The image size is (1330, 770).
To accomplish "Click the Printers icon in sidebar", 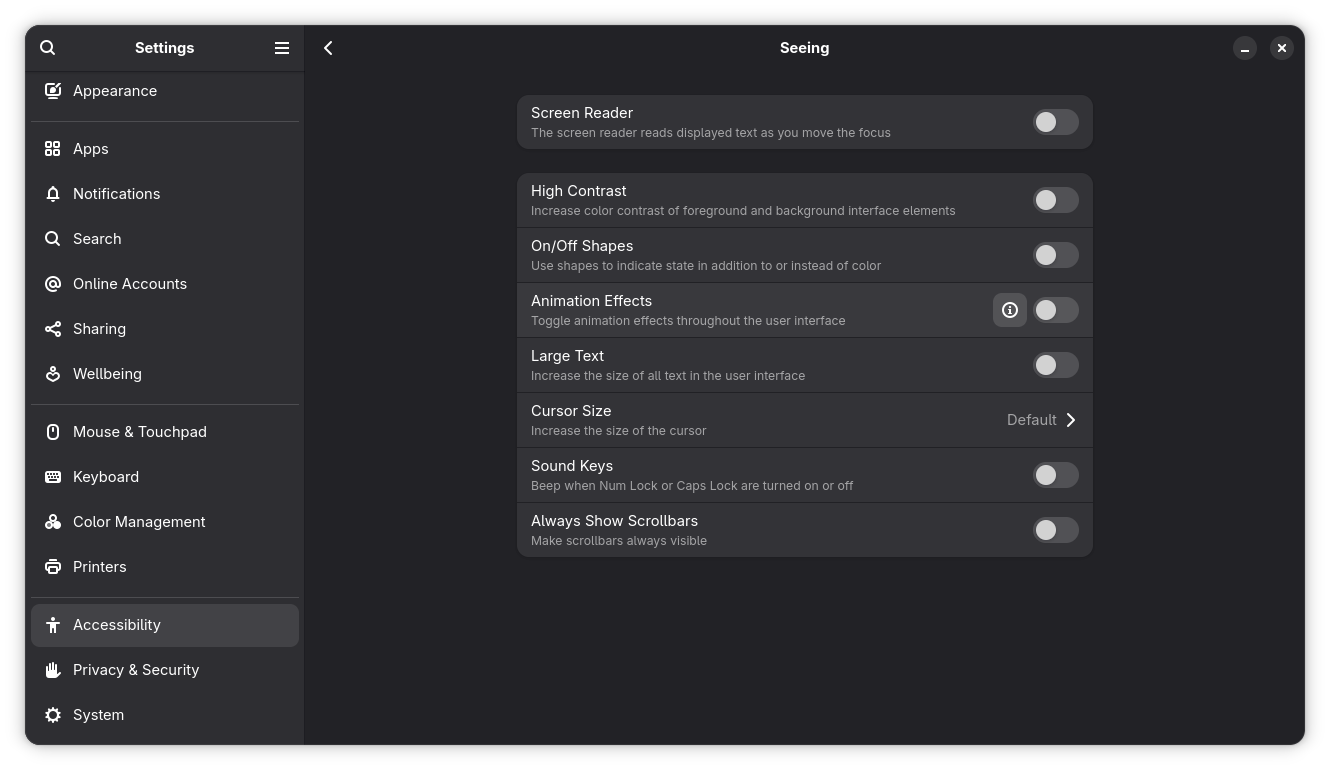I will coord(53,567).
